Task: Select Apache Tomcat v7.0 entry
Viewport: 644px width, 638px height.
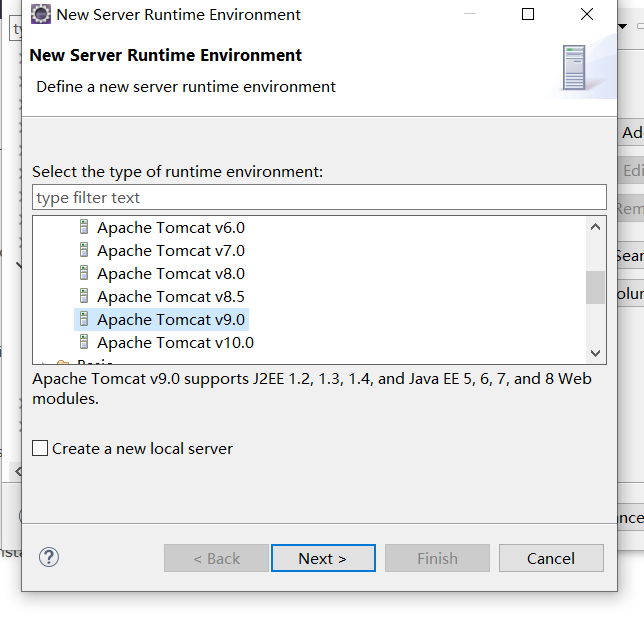Action: pyautogui.click(x=171, y=251)
